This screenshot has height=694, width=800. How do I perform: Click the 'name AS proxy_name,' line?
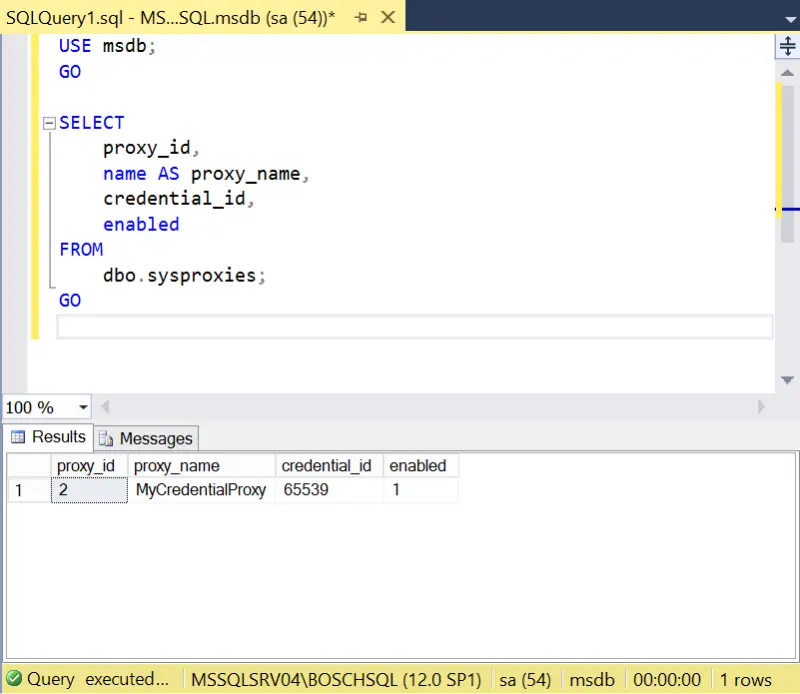[x=206, y=174]
